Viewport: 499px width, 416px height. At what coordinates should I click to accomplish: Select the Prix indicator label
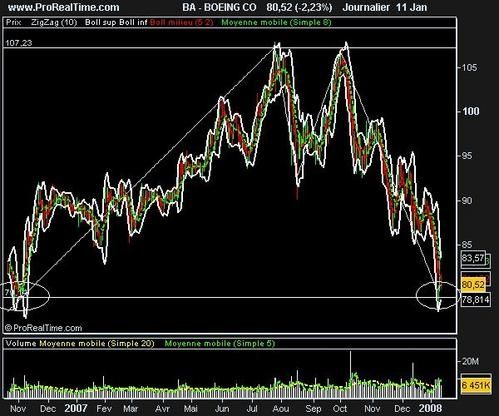pos(13,22)
